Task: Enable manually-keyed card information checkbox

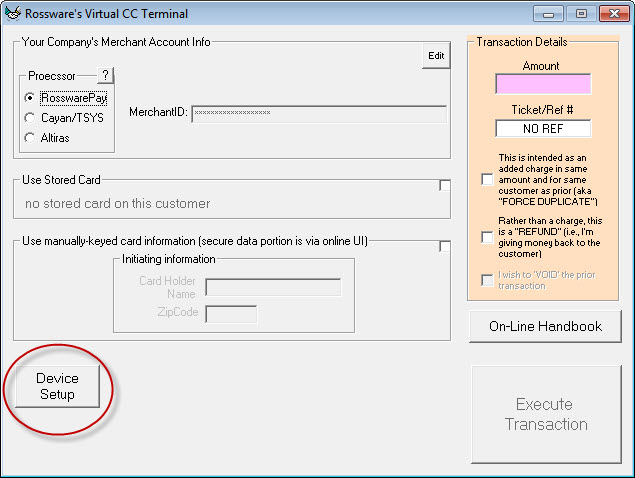Action: click(x=445, y=247)
